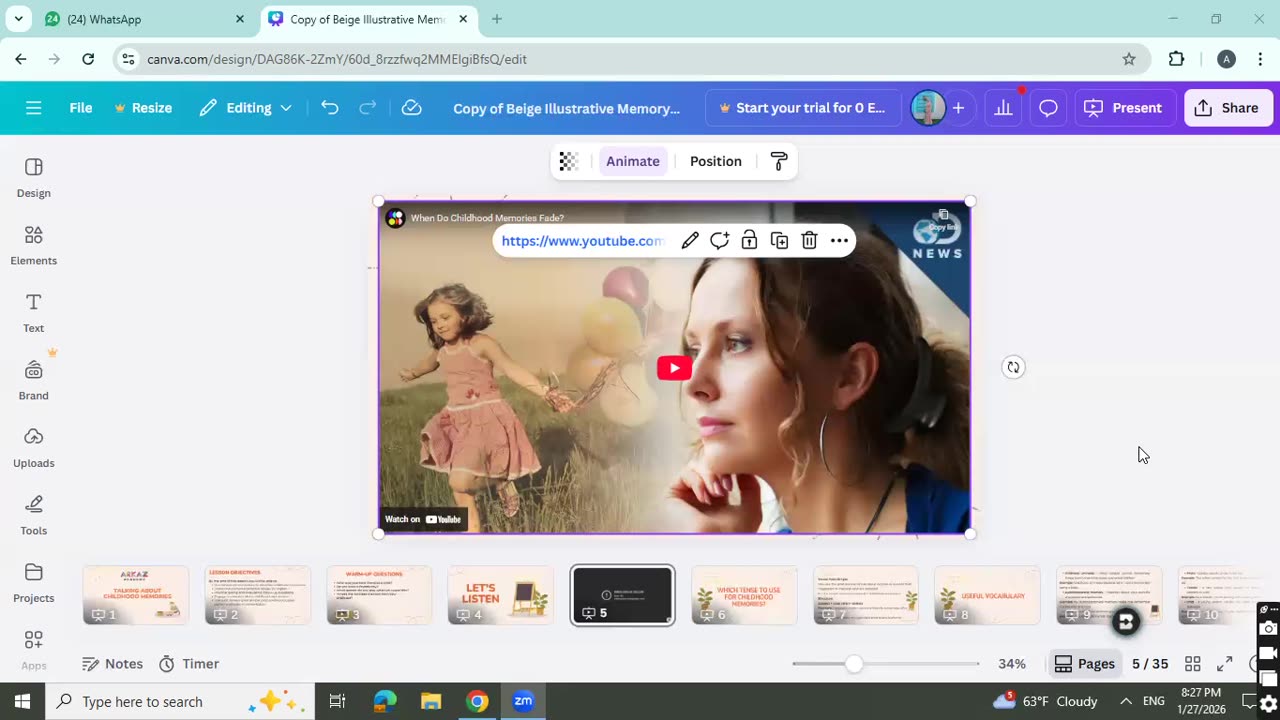This screenshot has height=720, width=1280.
Task: Expand the Editing mode dropdown
Action: (245, 108)
